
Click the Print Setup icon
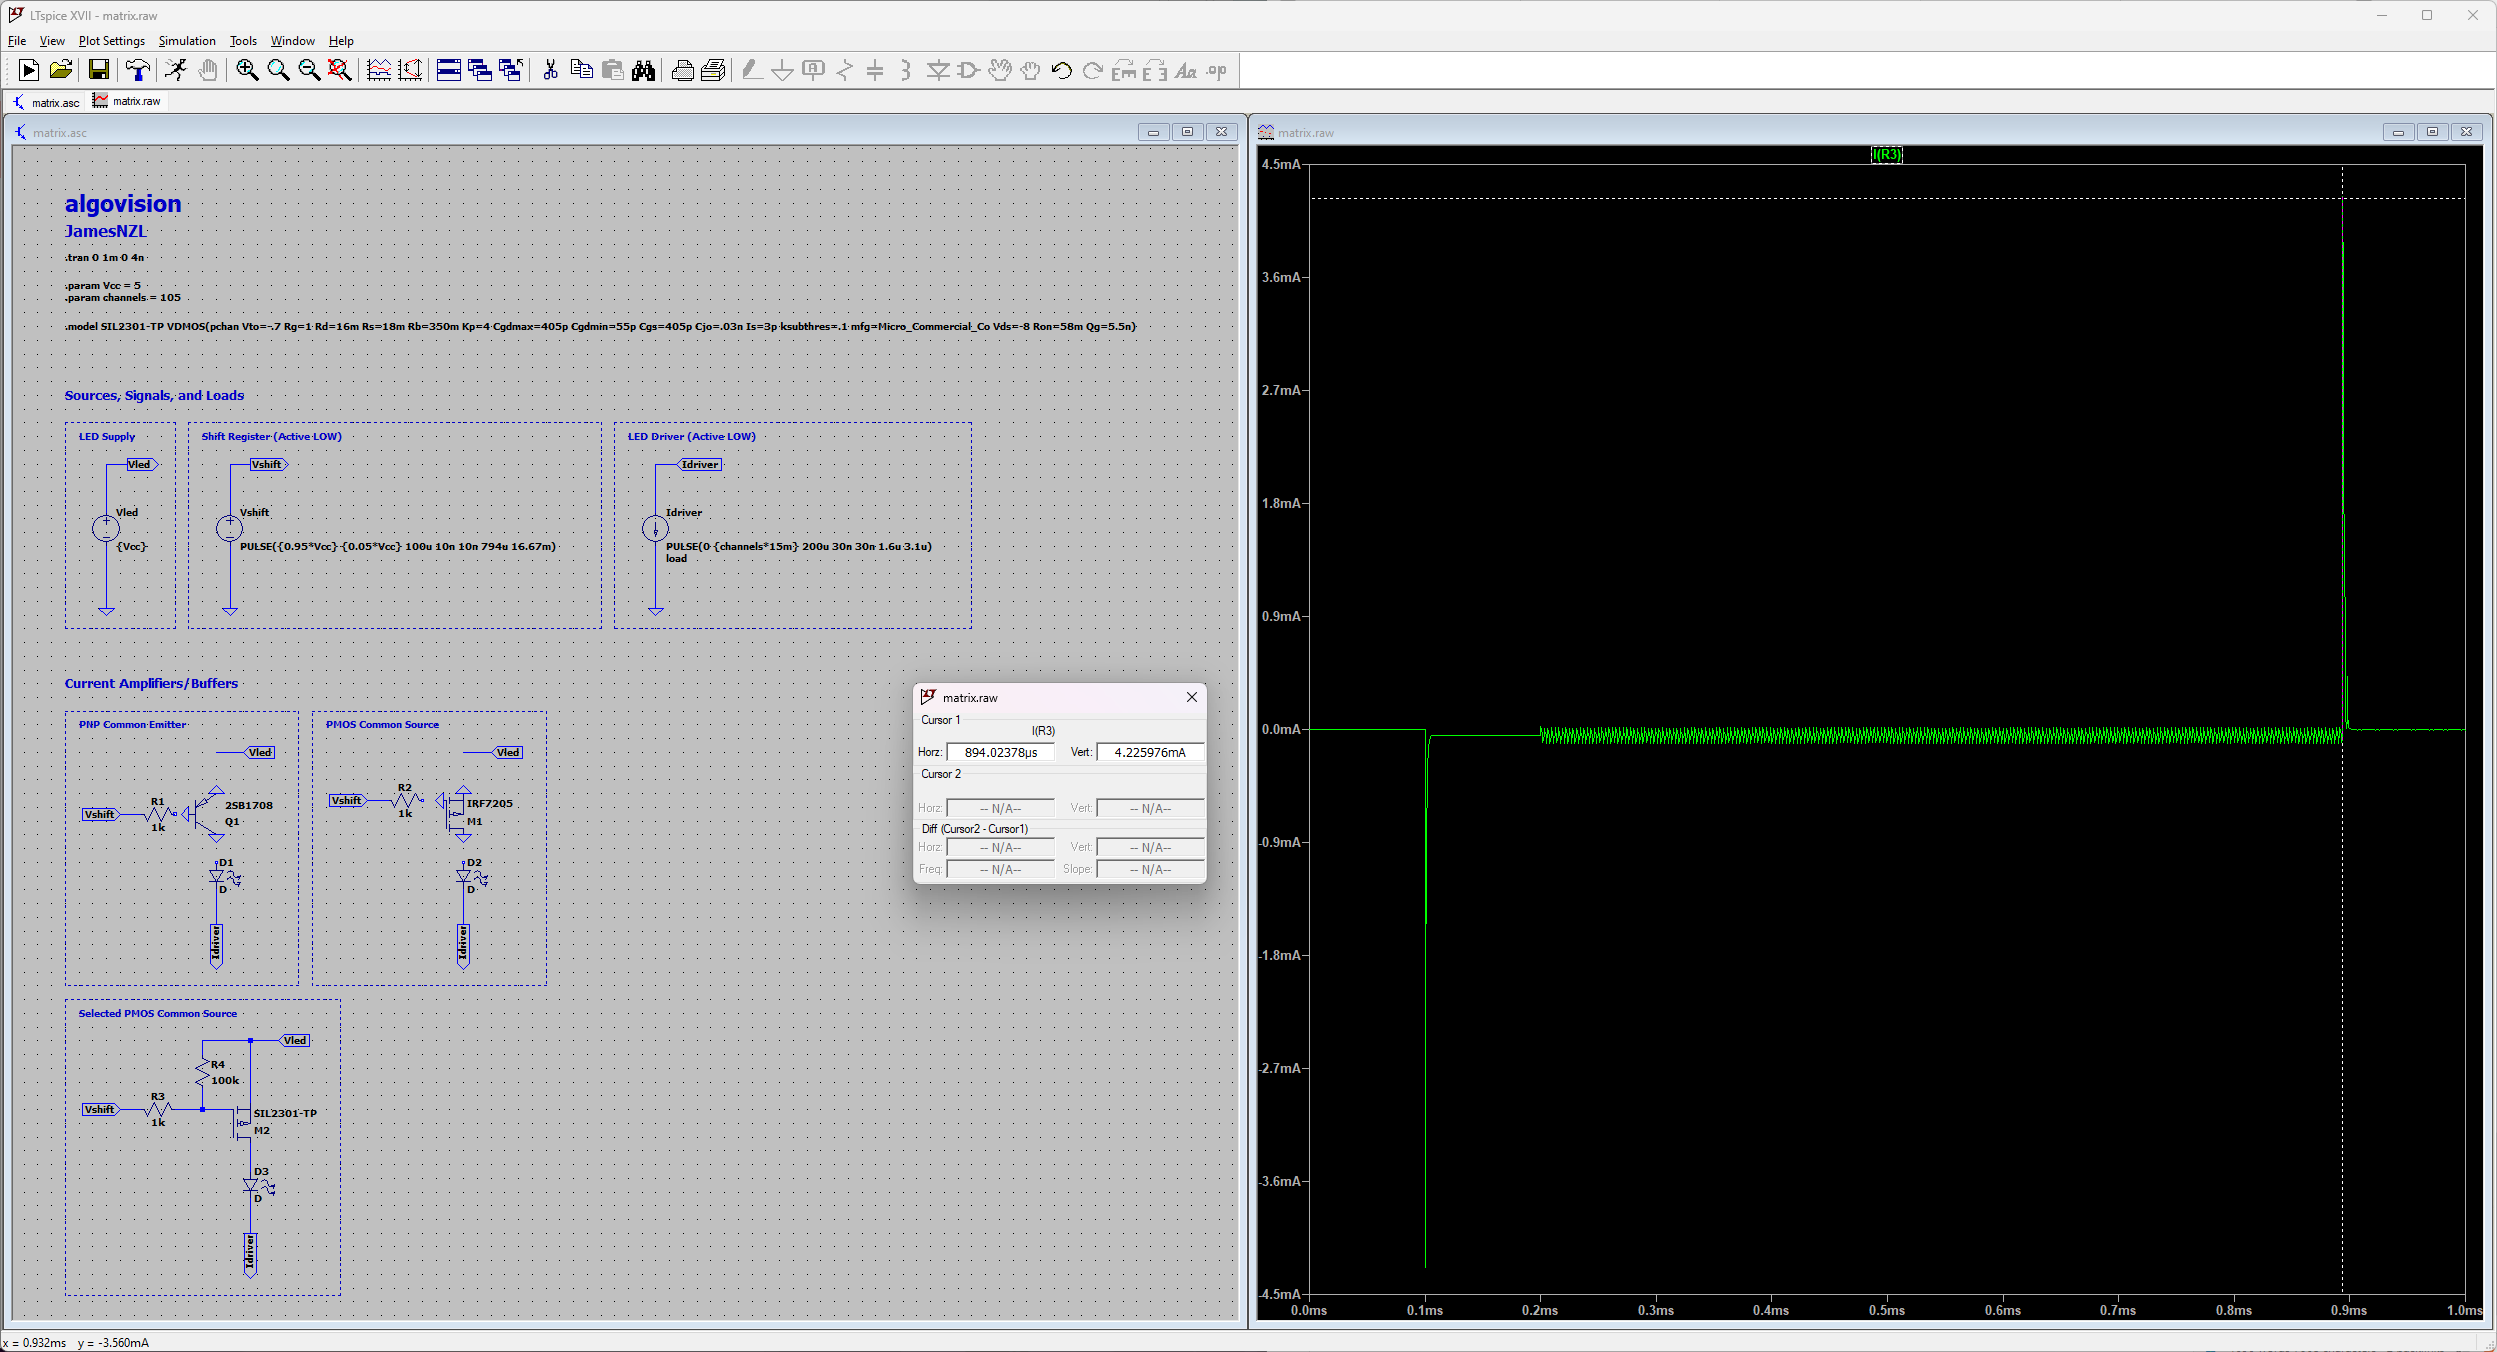[x=713, y=70]
